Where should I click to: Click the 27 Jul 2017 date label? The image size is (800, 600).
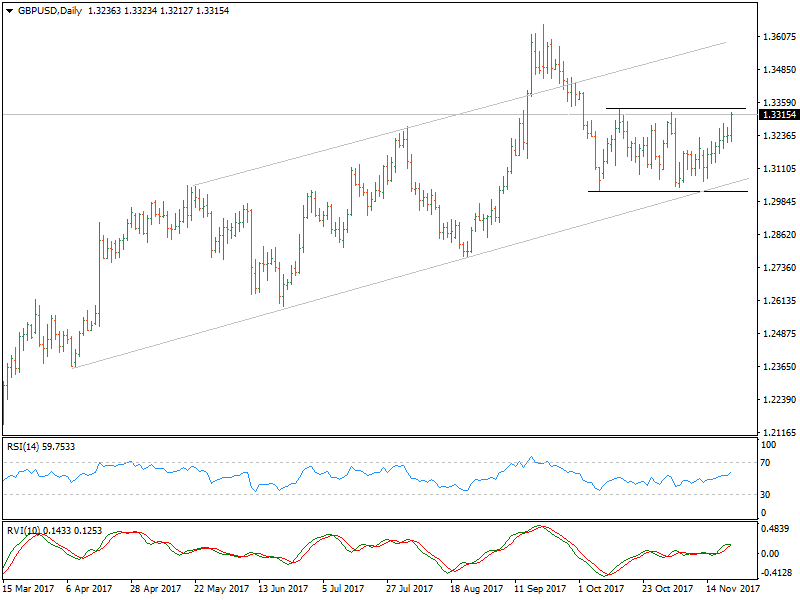411,591
